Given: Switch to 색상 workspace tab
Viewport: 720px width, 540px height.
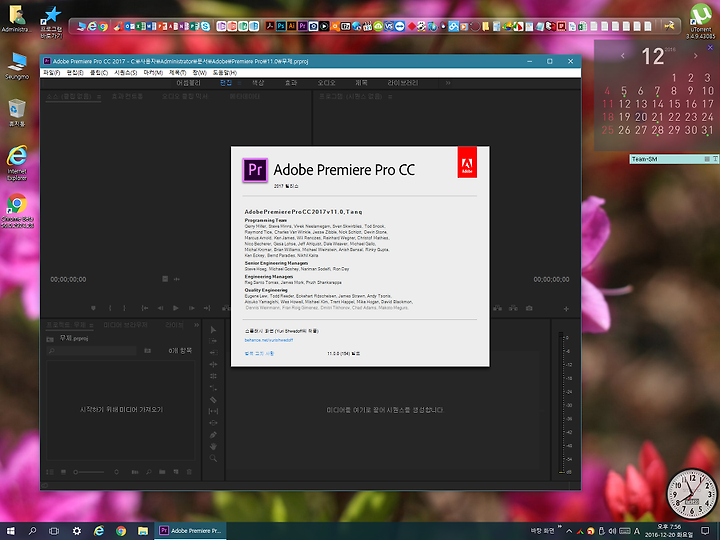Looking at the screenshot, I should pos(258,83).
